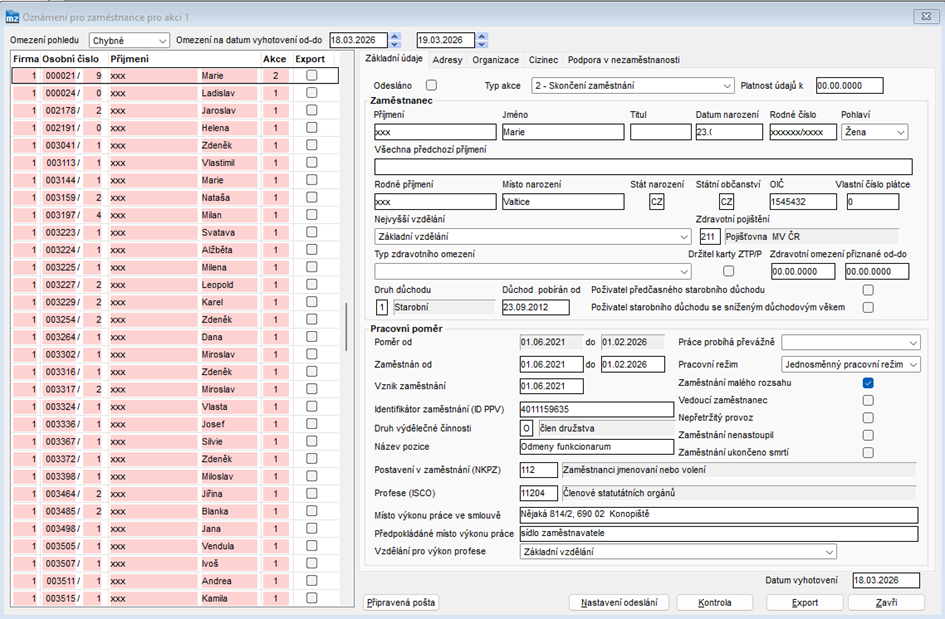This screenshot has width=945, height=619.
Task: Open the Organizace tab
Action: pos(495,60)
